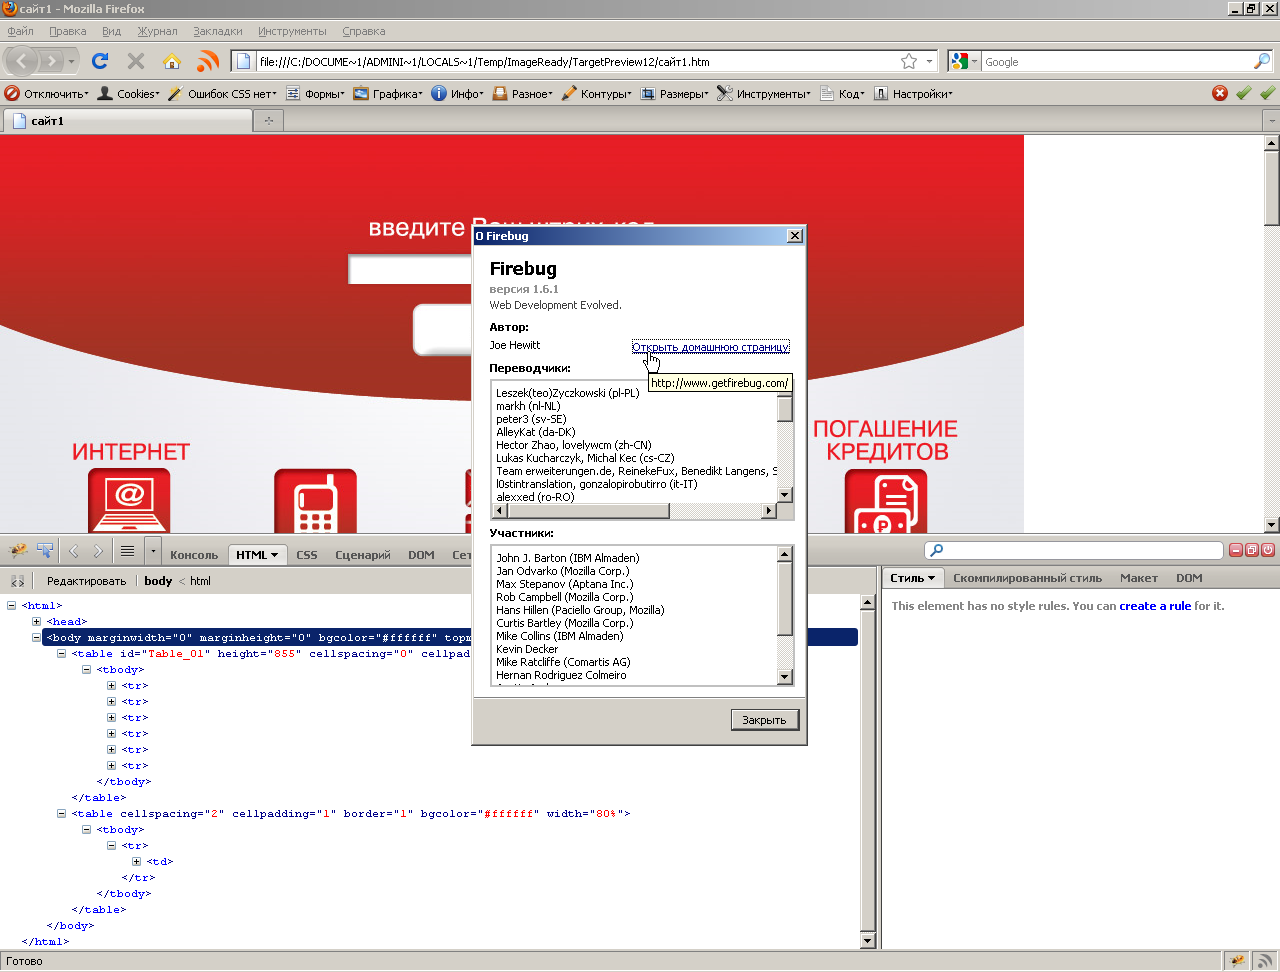Switch to the Сценарий tab in Firebug

363,555
